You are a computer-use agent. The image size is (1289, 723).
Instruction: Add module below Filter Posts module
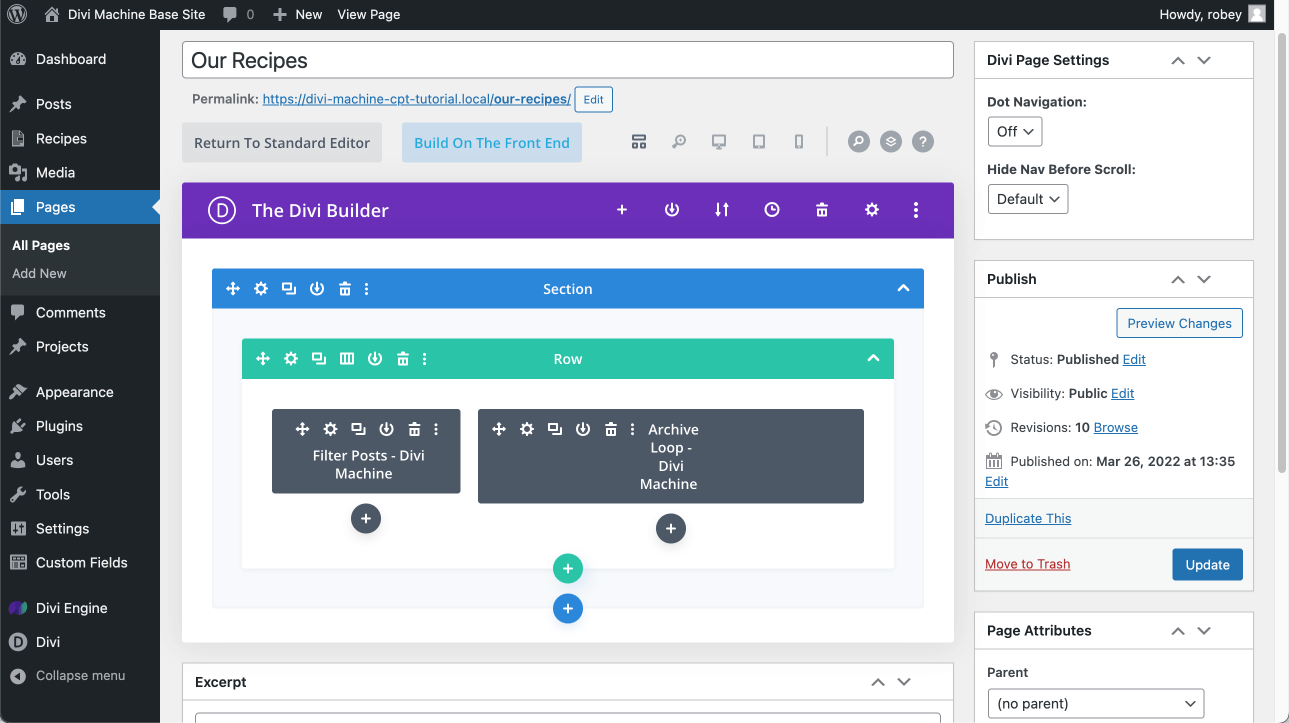[366, 519]
